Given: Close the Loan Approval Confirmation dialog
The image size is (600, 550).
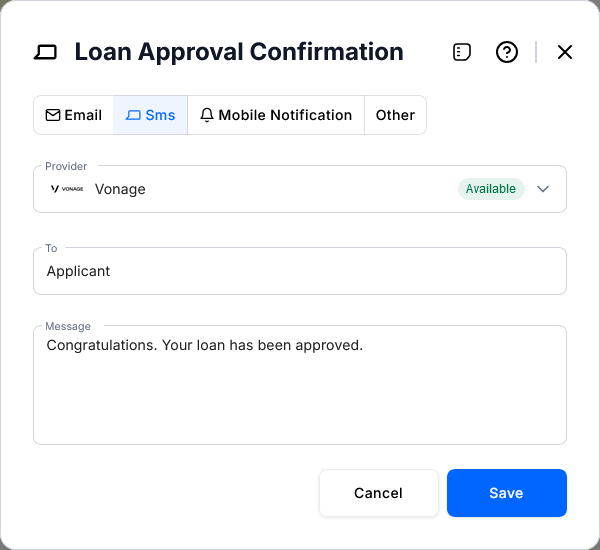Looking at the screenshot, I should coord(565,52).
